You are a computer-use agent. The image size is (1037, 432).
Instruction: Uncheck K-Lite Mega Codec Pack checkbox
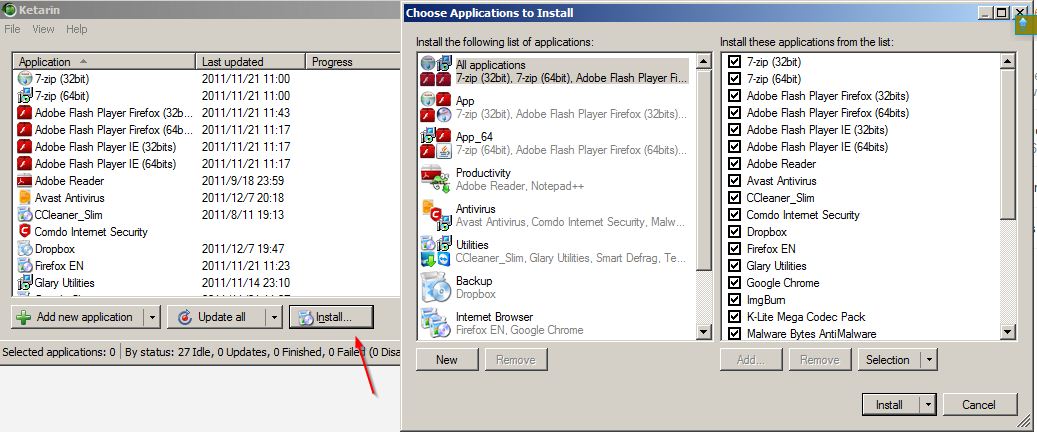coord(733,317)
